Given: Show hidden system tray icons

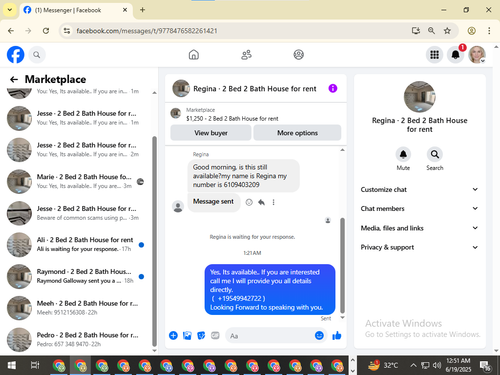Looking at the screenshot, I should coord(413,365).
